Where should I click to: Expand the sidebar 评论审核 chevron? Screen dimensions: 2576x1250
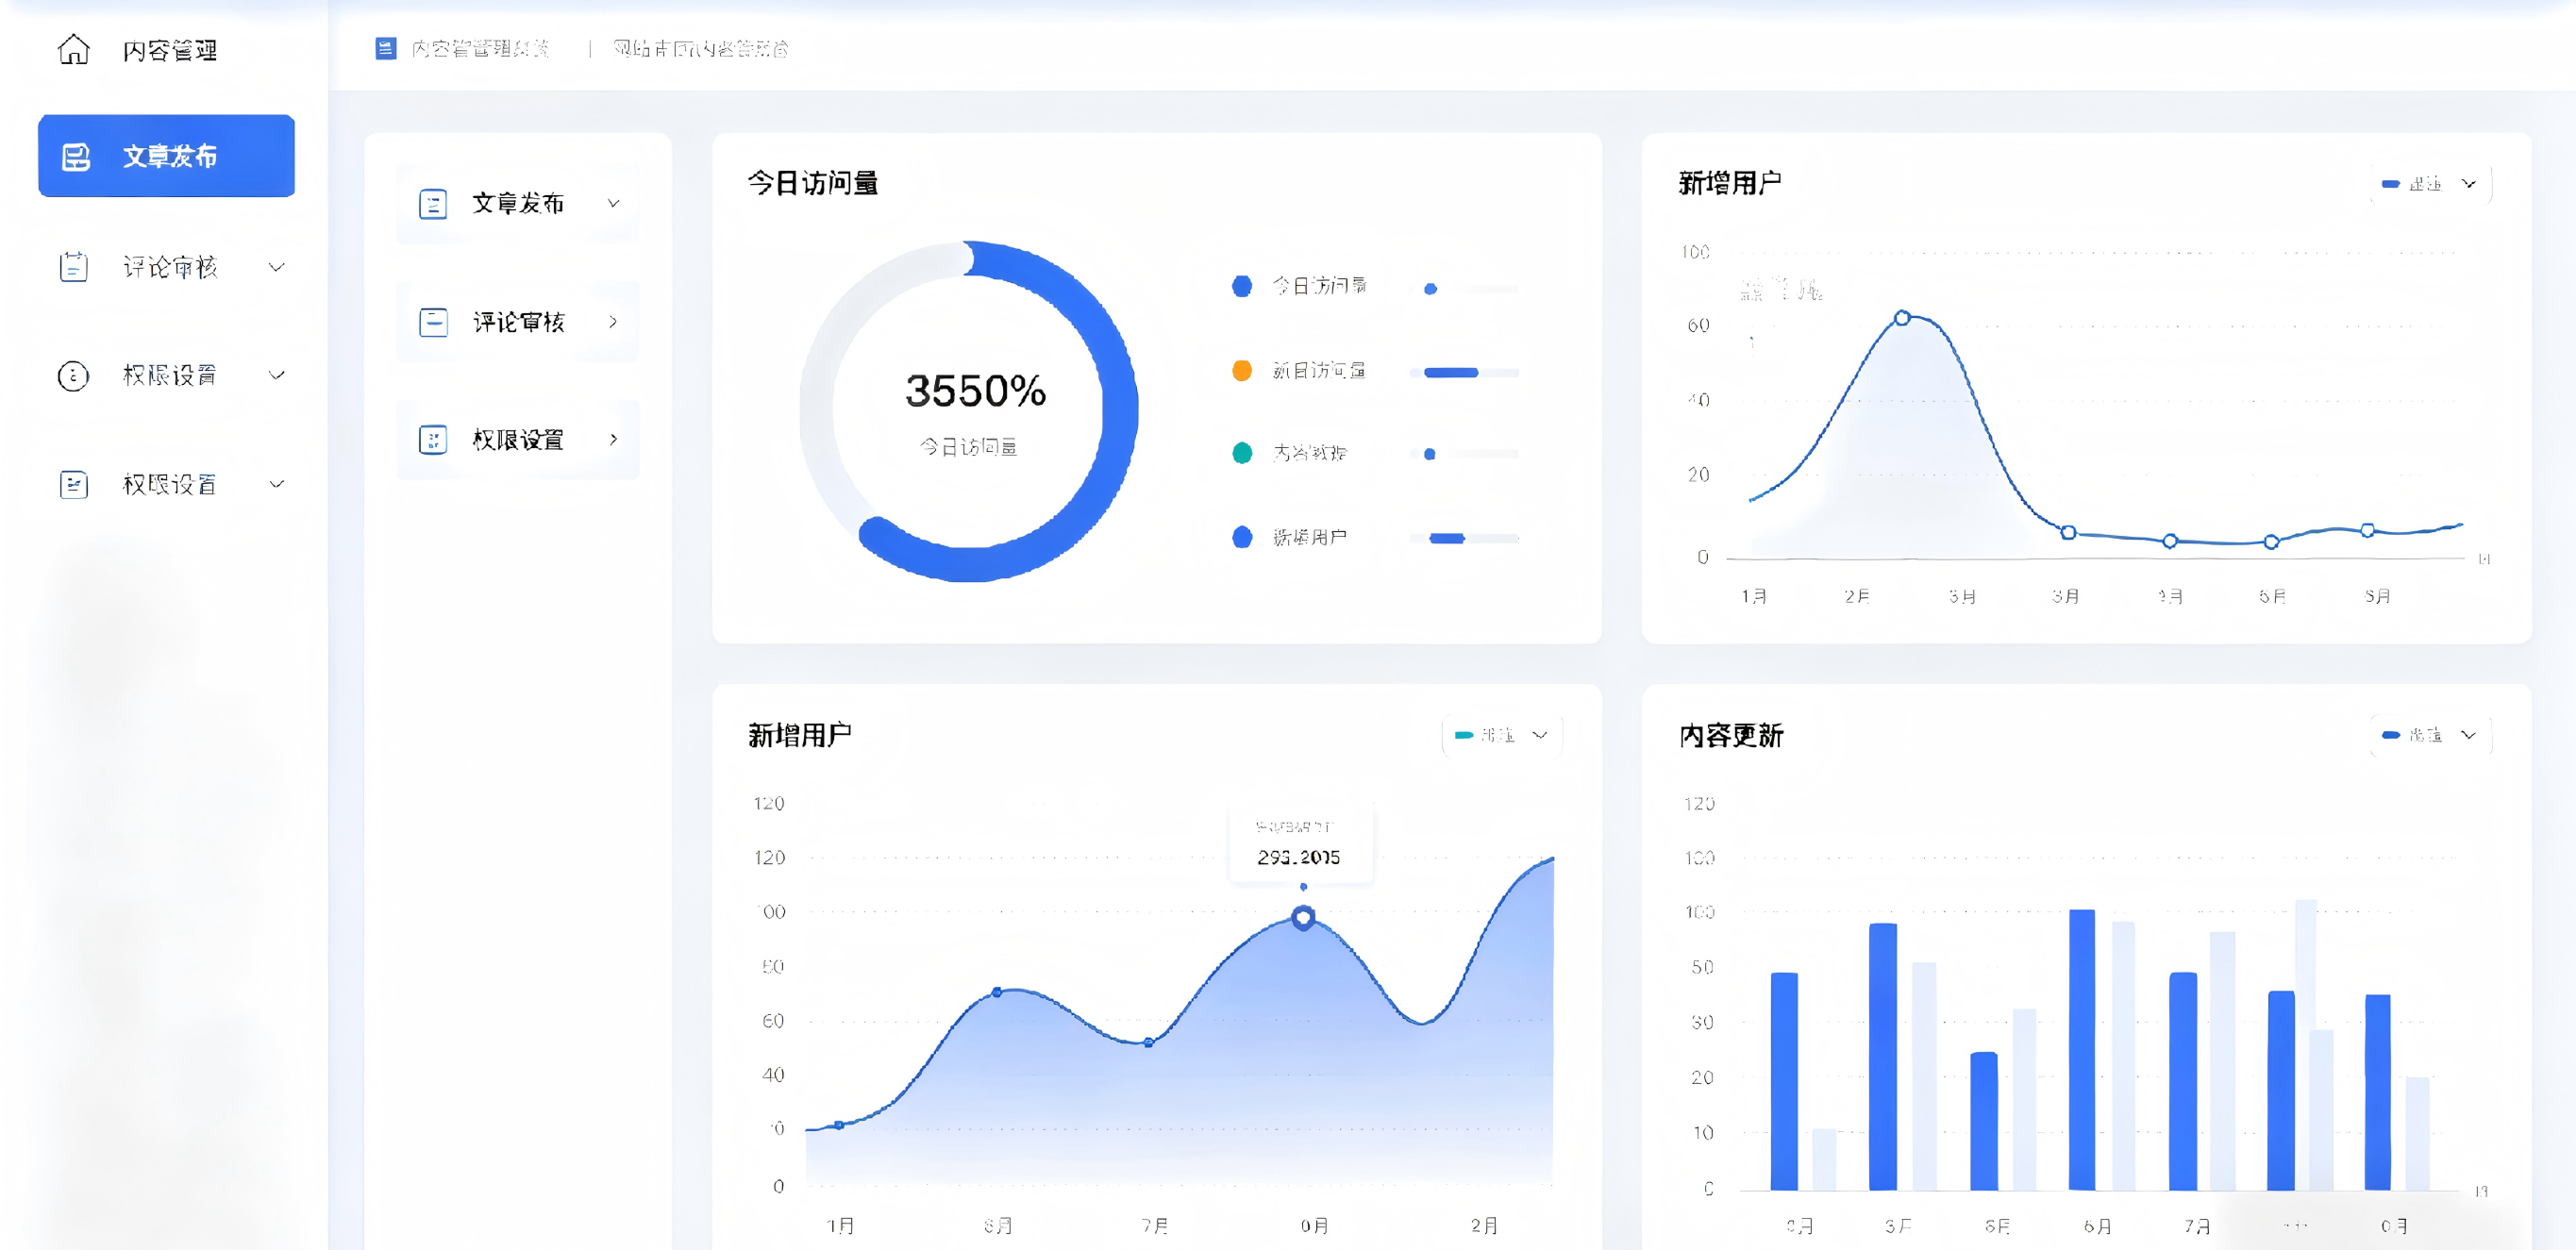click(x=277, y=267)
